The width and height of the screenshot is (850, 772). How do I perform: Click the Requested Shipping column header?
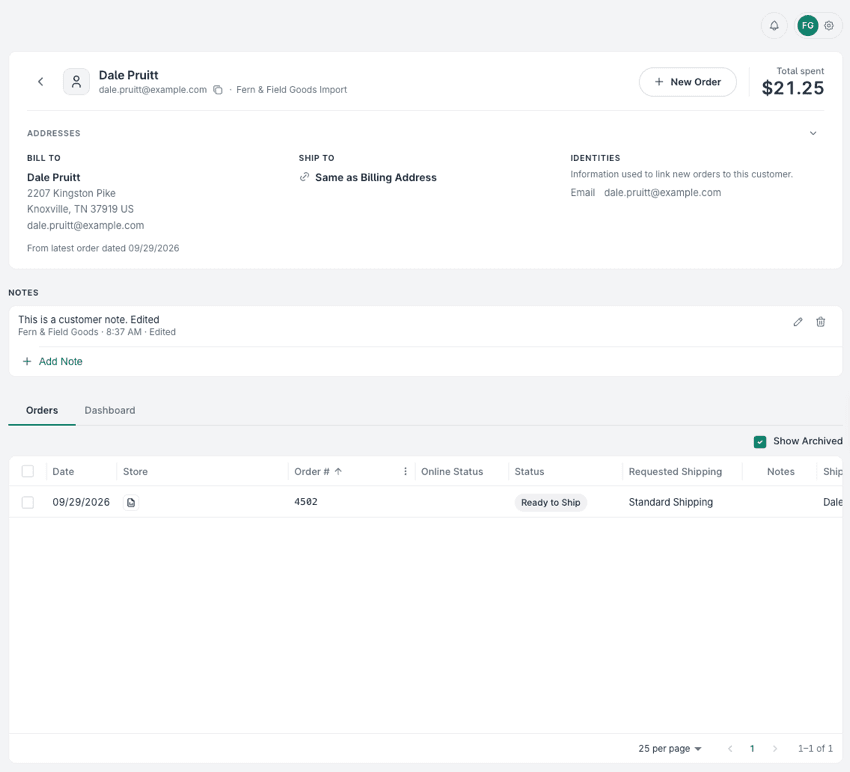click(x=675, y=472)
